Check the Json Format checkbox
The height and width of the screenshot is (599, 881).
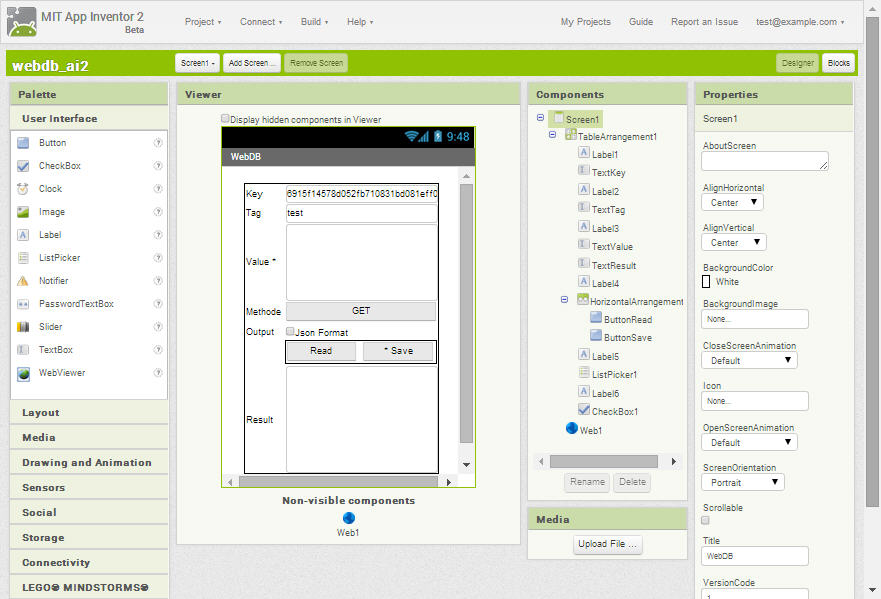tap(290, 332)
